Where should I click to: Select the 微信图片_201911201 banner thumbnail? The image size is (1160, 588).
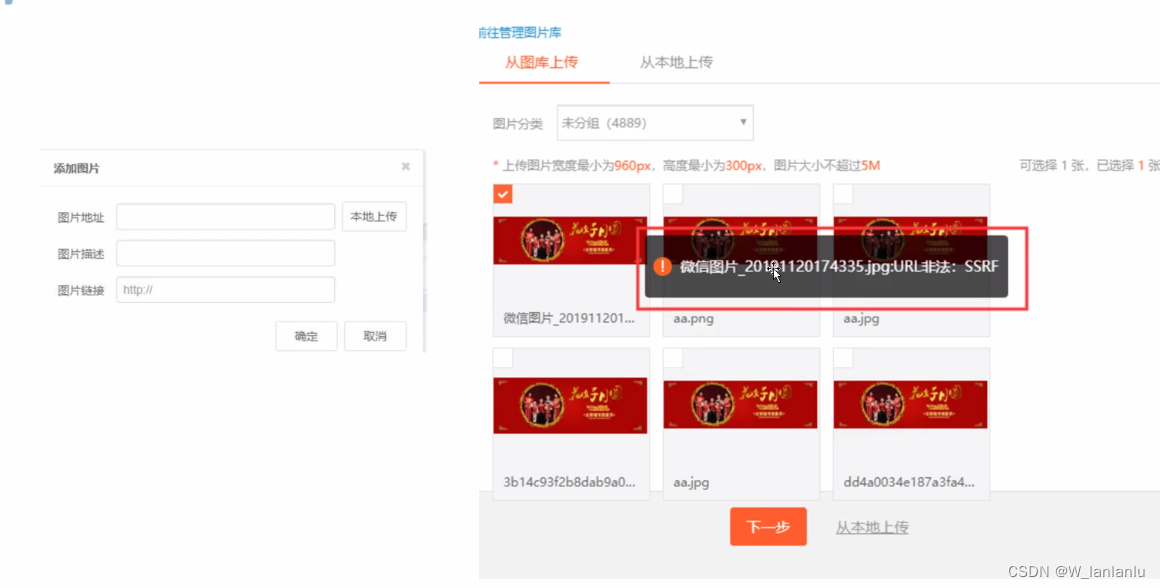(x=570, y=240)
